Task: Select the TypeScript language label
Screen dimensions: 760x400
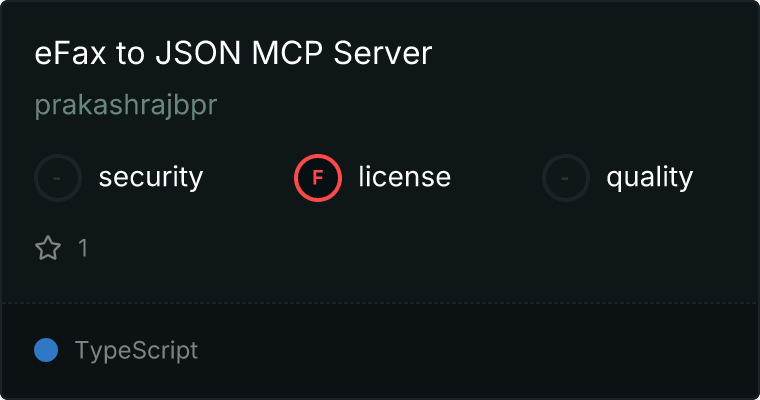Action: [x=136, y=351]
